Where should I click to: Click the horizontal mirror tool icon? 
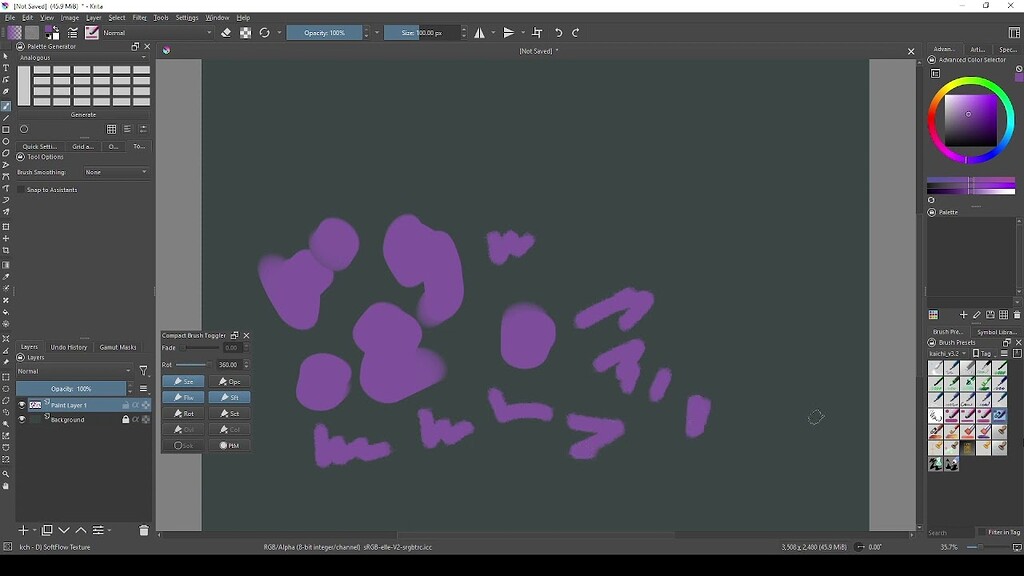click(x=481, y=33)
